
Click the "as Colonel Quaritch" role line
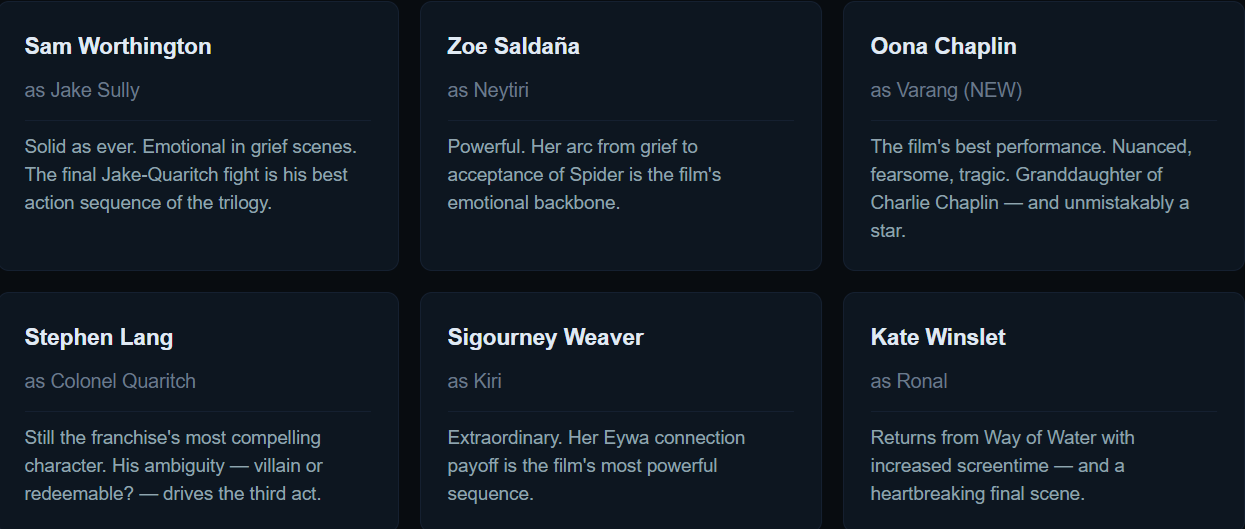click(110, 381)
